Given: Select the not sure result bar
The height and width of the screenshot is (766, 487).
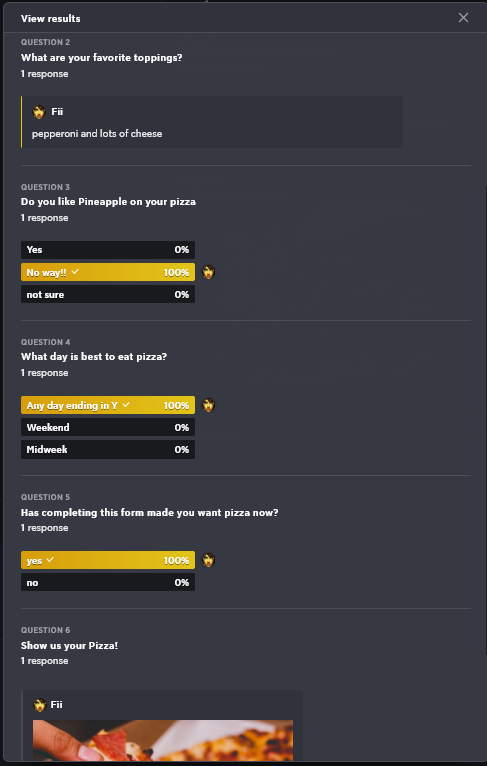Looking at the screenshot, I should 108,294.
